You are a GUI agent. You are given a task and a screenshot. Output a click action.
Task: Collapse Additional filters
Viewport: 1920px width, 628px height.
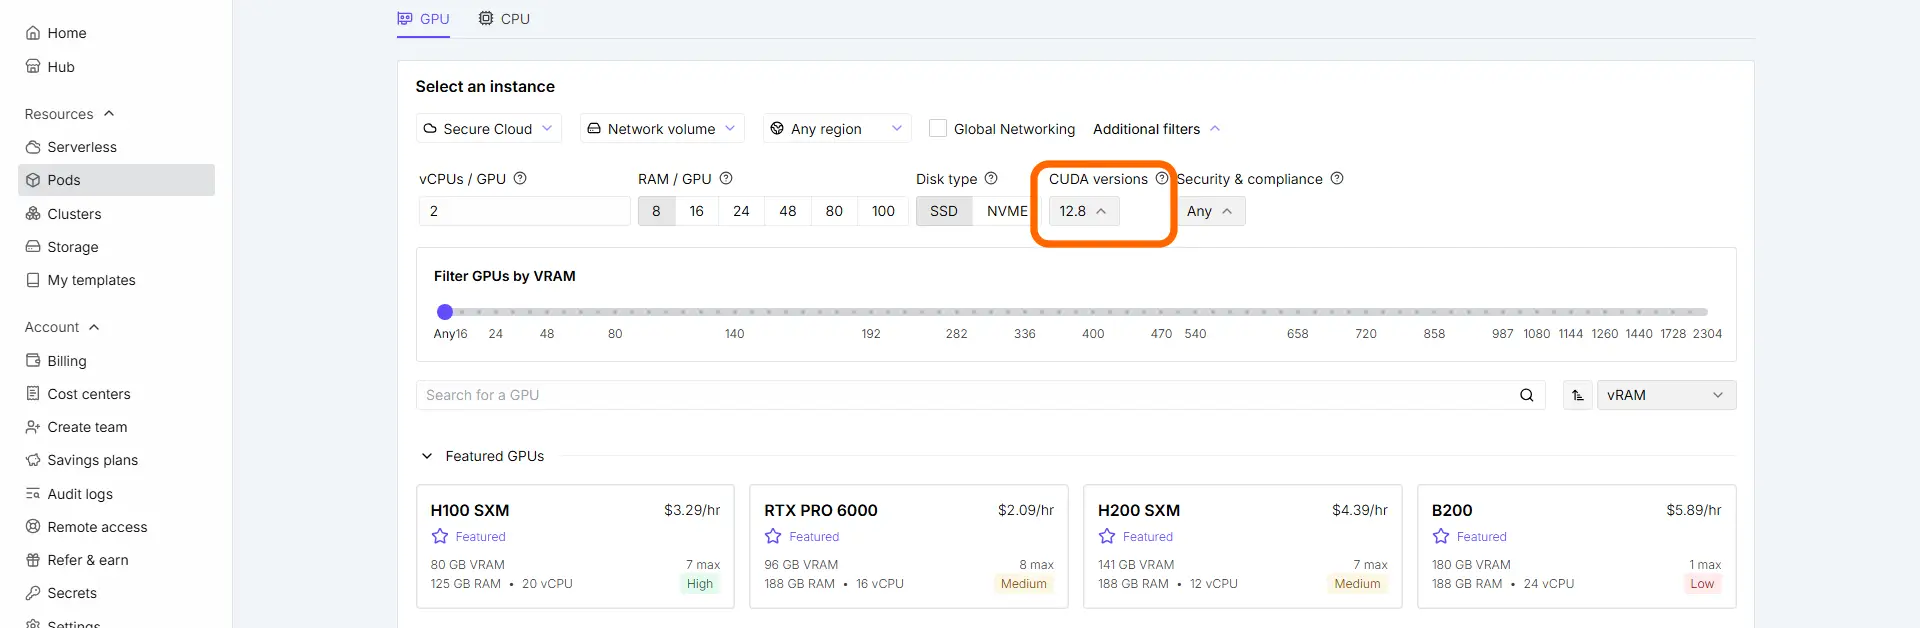click(1157, 128)
